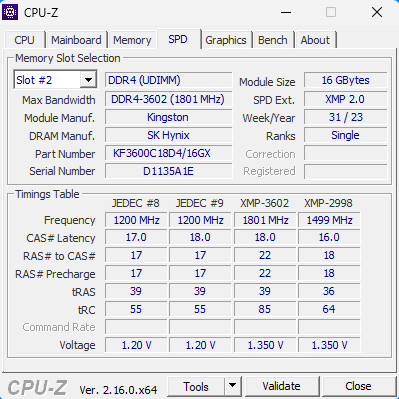Click JEDEC #8 voltage 1.20 V cell

click(136, 345)
